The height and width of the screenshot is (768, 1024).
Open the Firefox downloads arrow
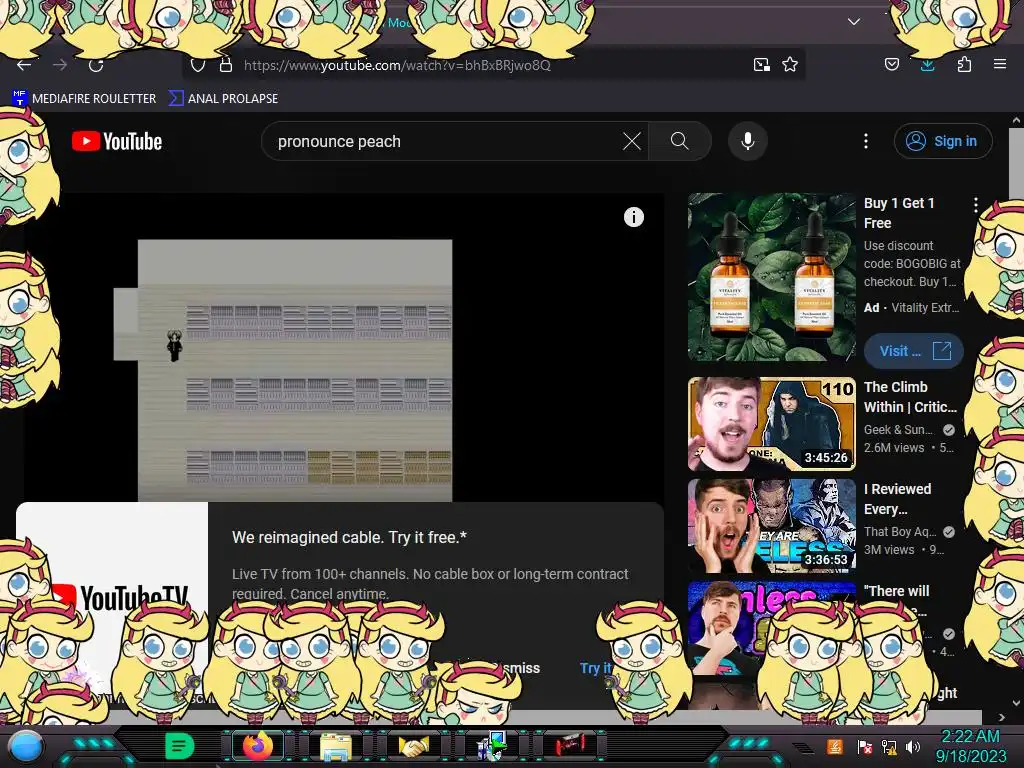[x=927, y=64]
